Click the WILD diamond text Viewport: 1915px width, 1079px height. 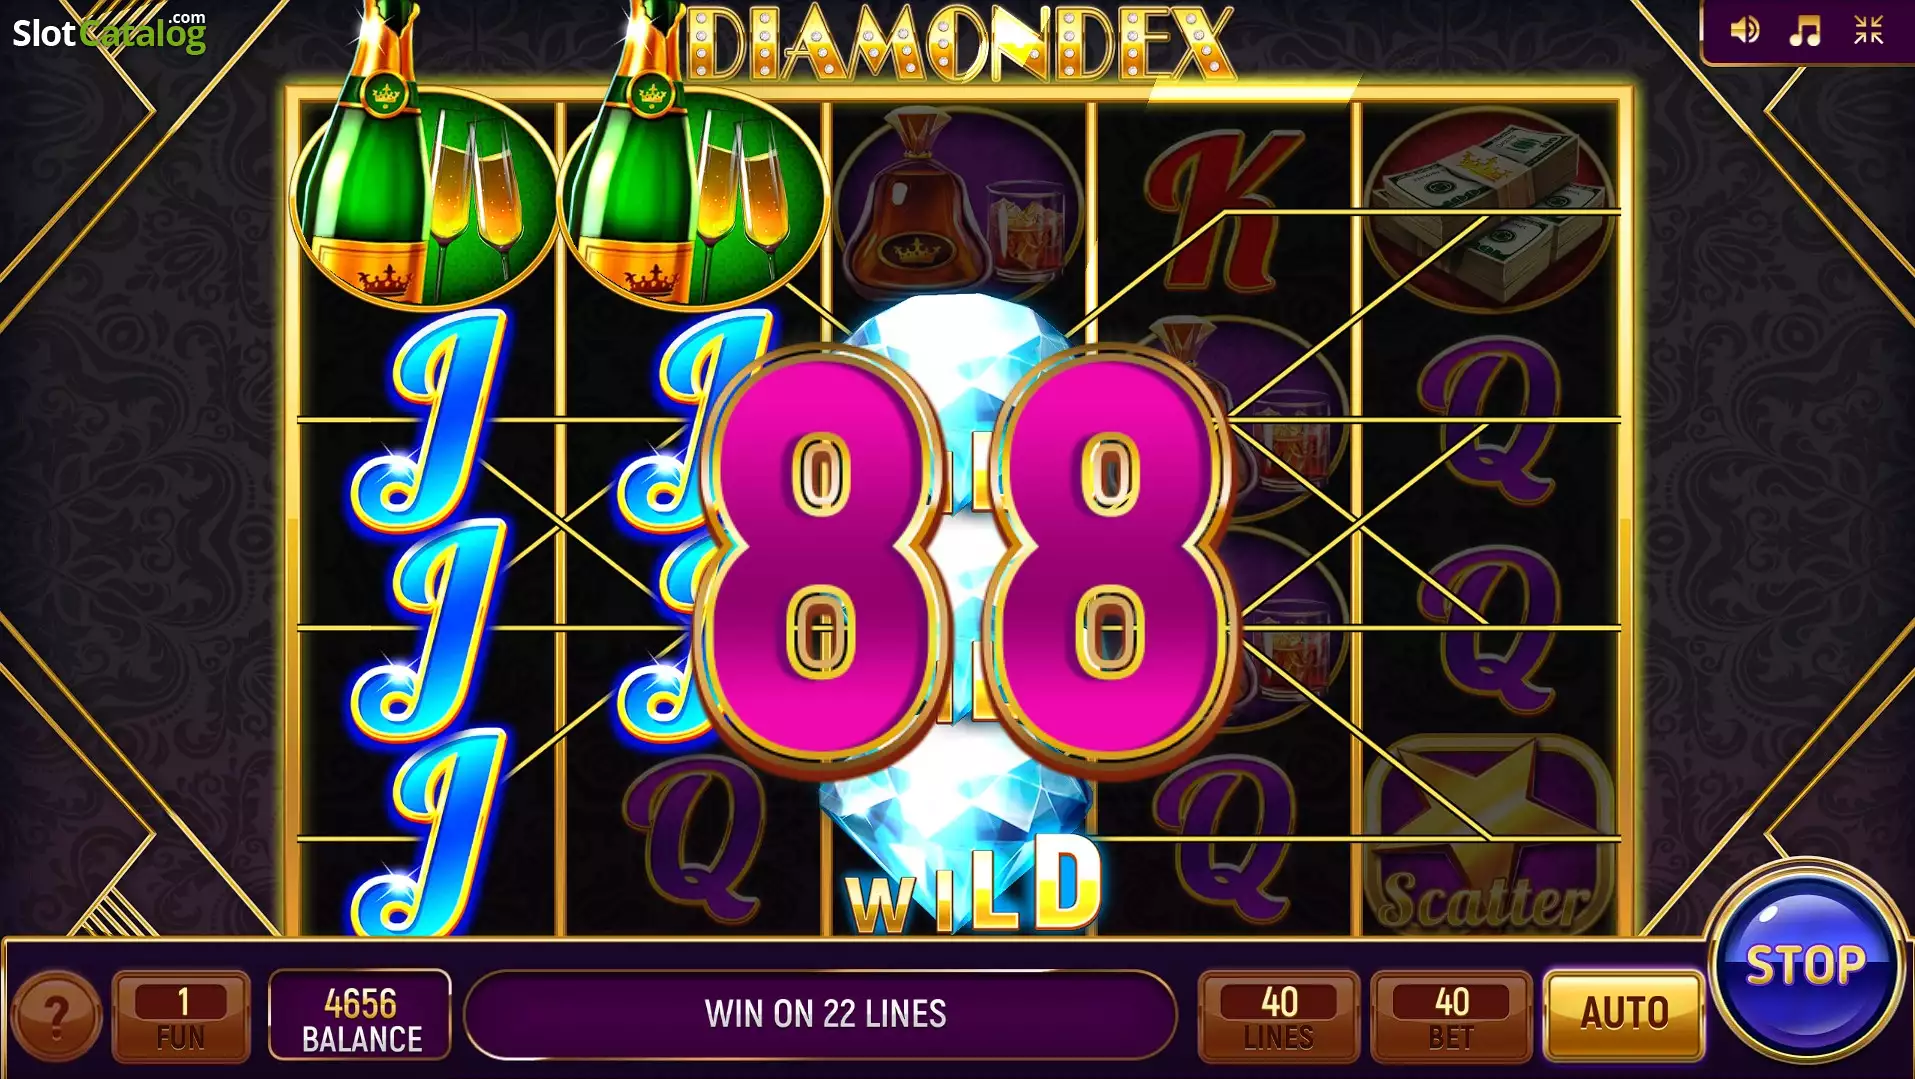tap(975, 886)
